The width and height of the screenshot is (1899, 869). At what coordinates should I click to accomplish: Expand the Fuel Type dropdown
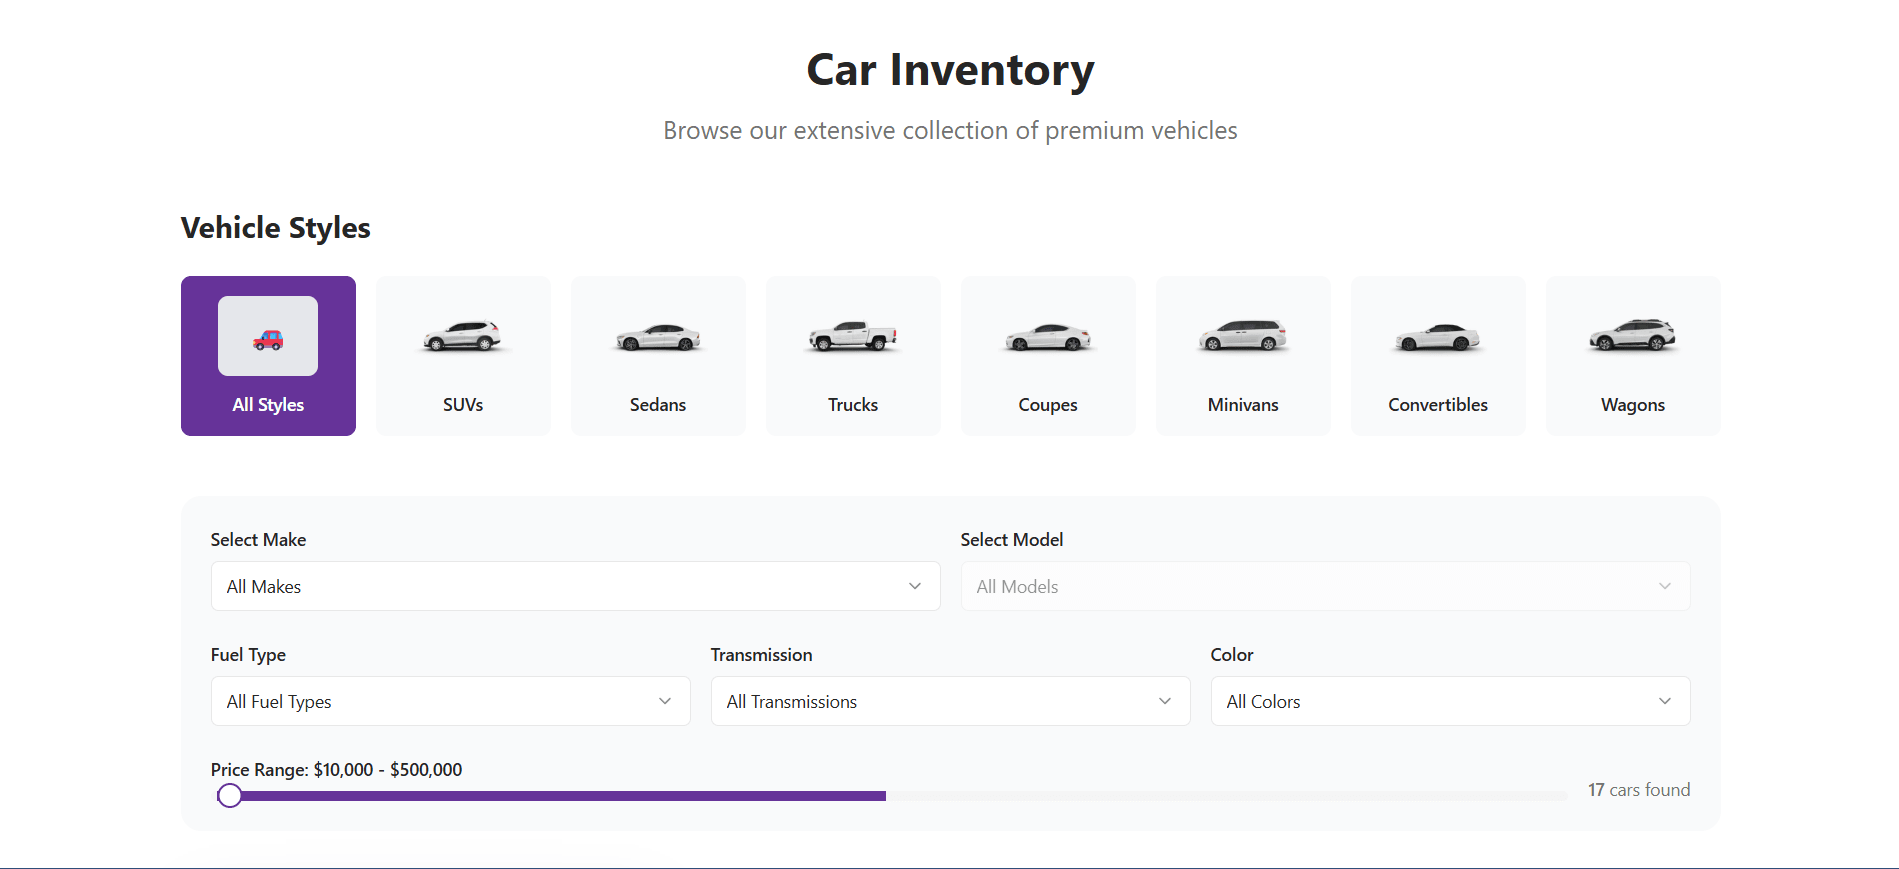450,701
